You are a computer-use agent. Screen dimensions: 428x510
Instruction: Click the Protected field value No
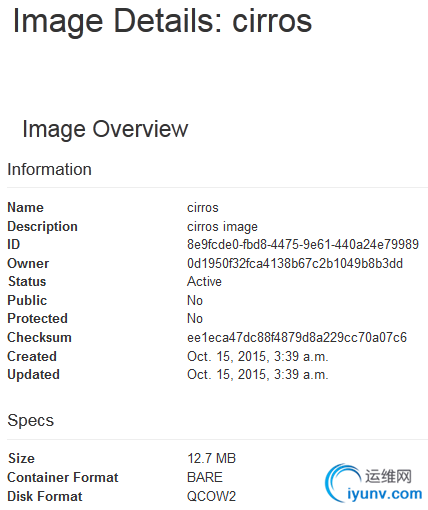[x=195, y=319]
